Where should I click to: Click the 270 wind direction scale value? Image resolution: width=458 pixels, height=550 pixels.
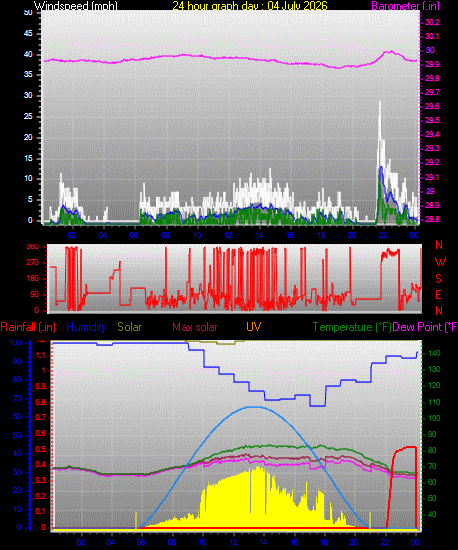pos(32,263)
